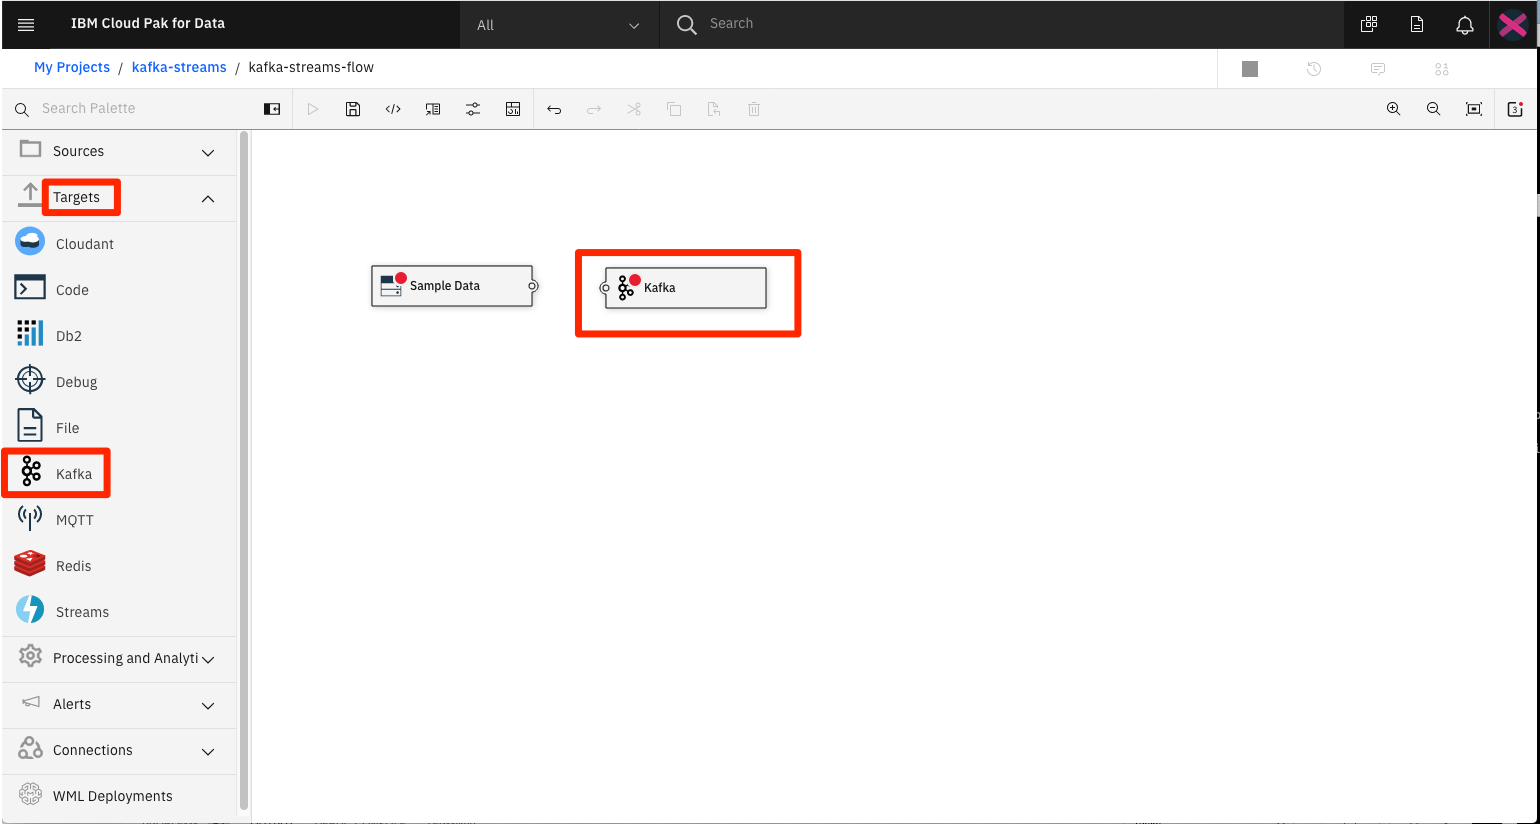Click the import/export panel icon in toolbar
The width and height of the screenshot is (1540, 824).
pos(433,109)
